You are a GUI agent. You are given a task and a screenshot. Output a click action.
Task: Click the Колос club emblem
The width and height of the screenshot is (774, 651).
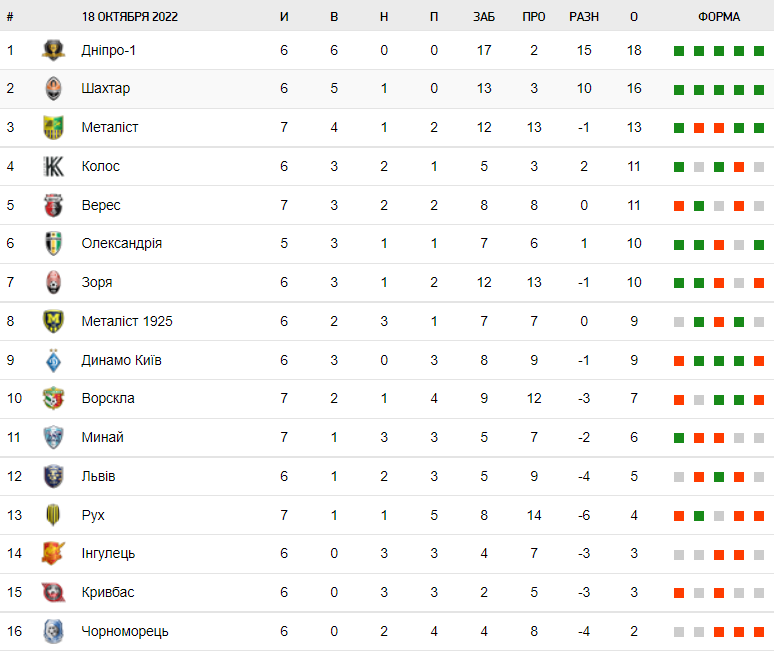point(53,166)
